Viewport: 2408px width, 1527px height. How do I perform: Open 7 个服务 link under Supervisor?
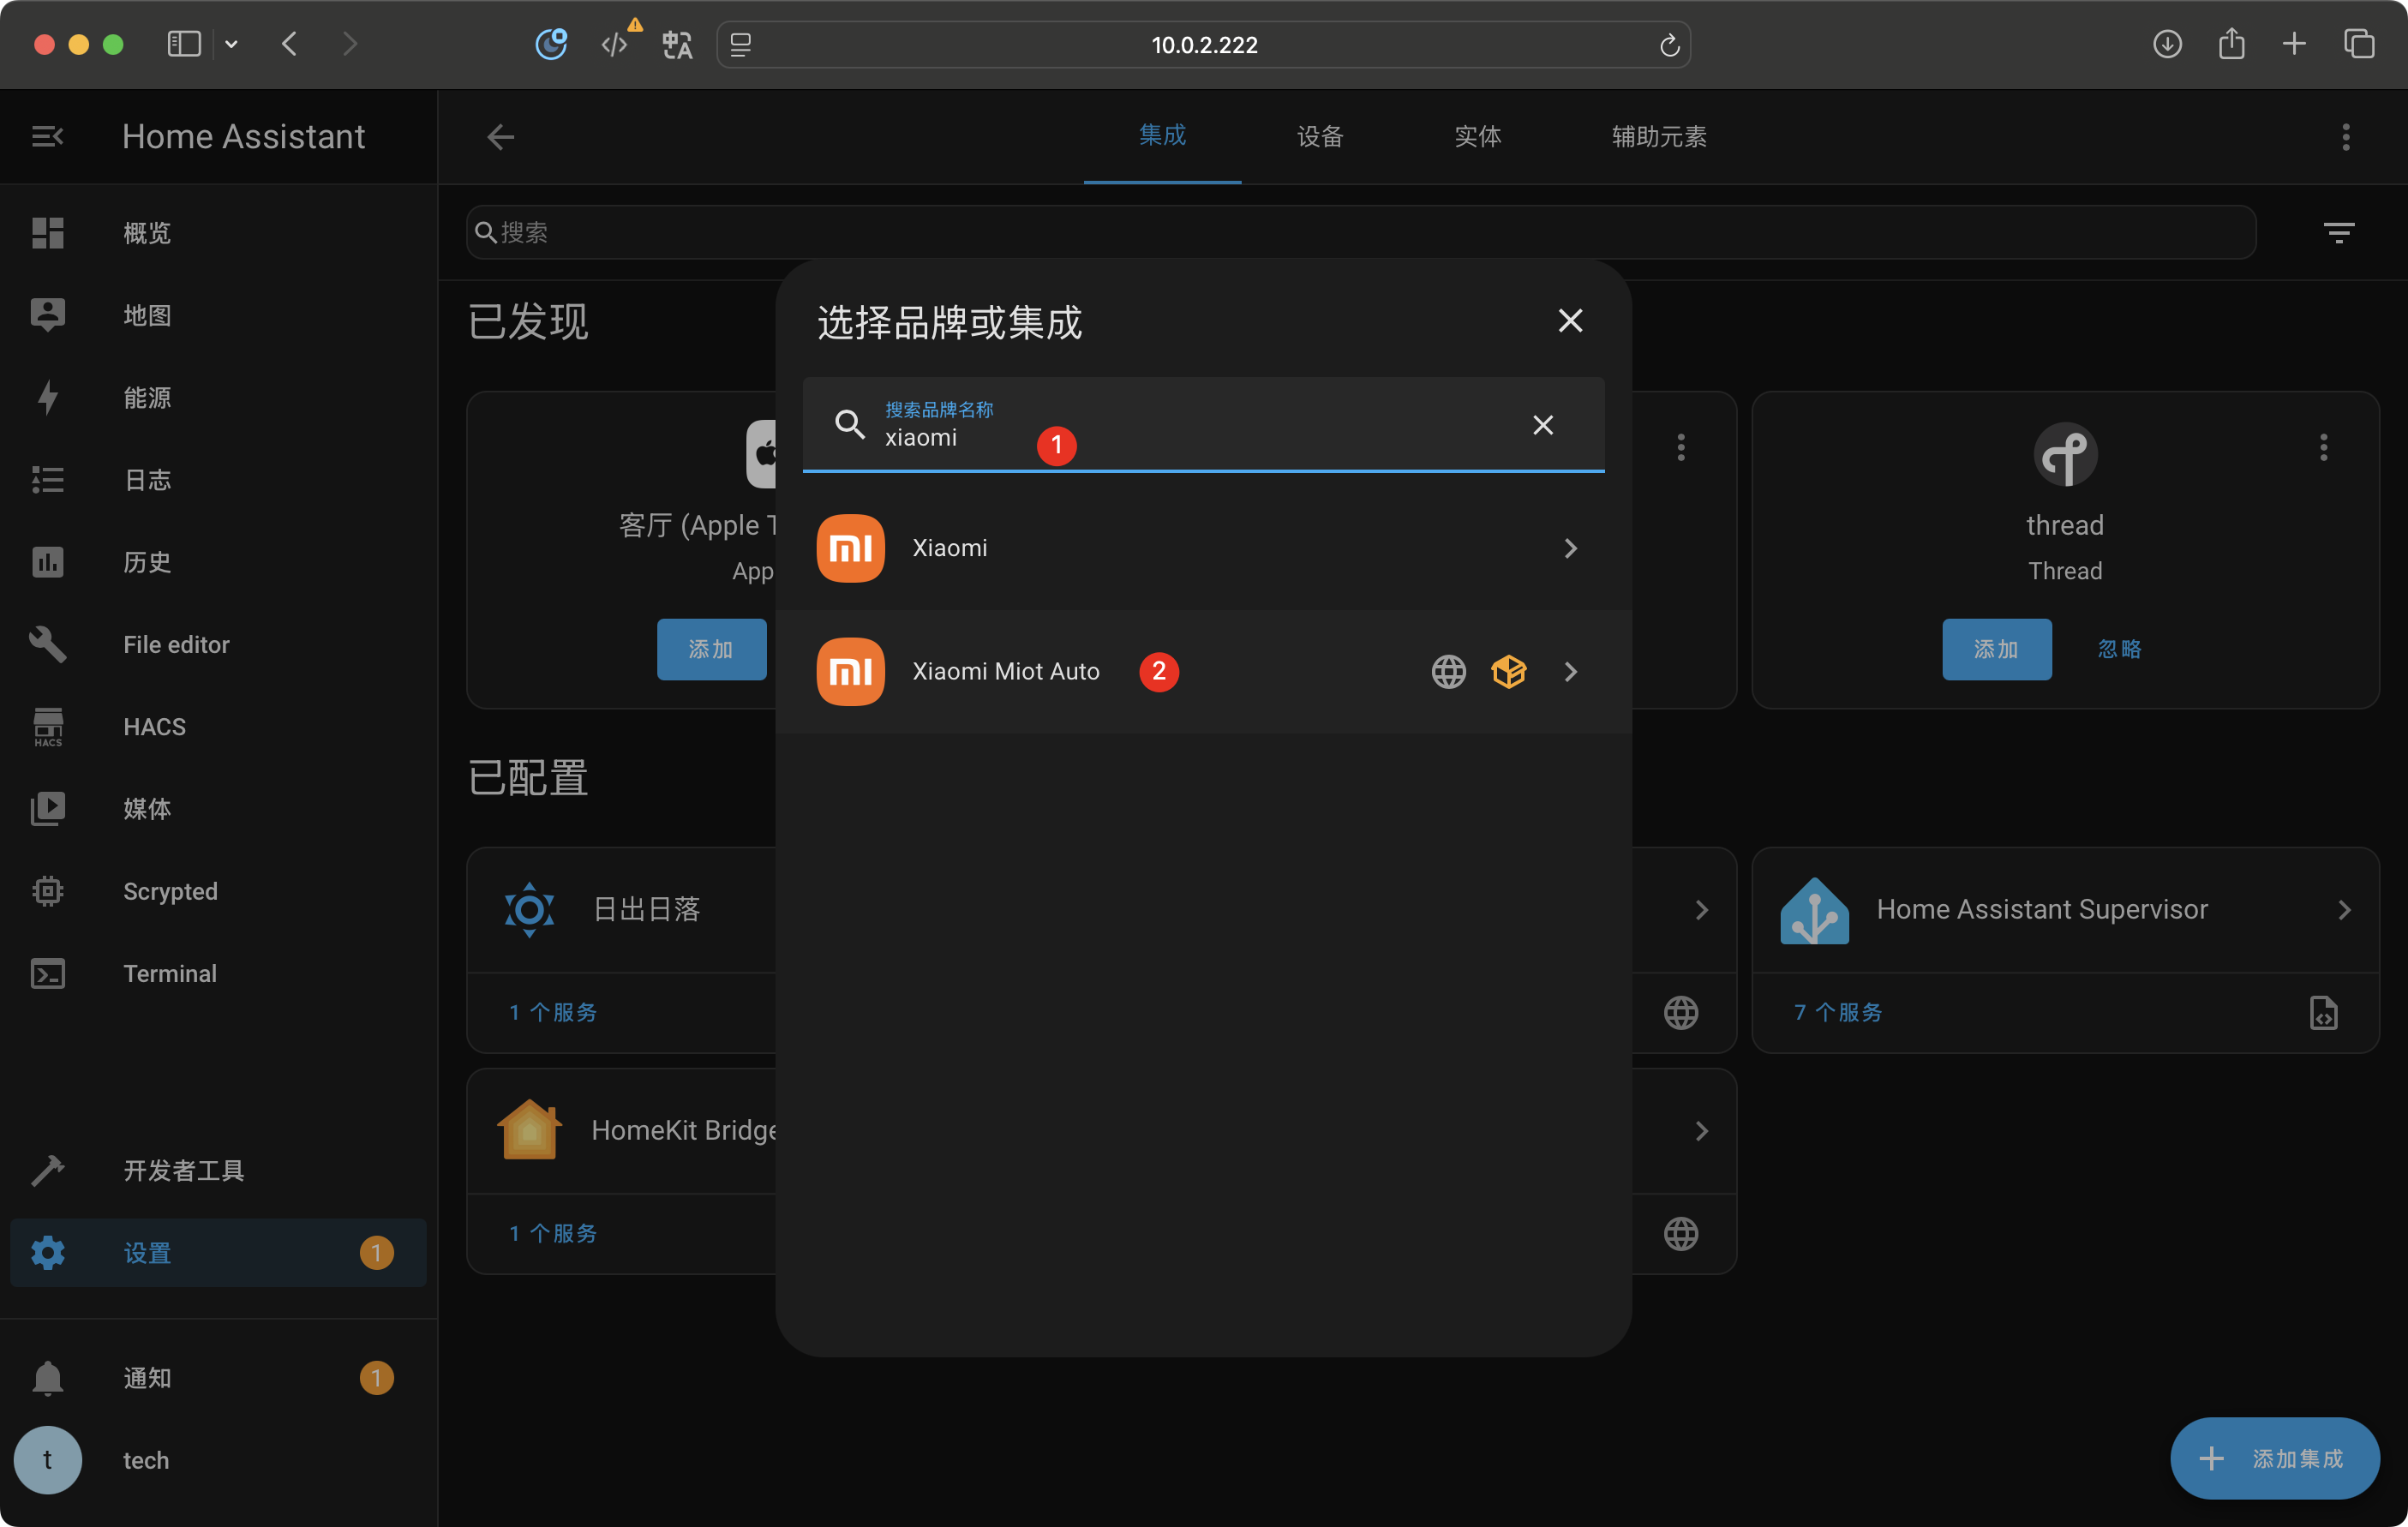click(x=1837, y=1013)
